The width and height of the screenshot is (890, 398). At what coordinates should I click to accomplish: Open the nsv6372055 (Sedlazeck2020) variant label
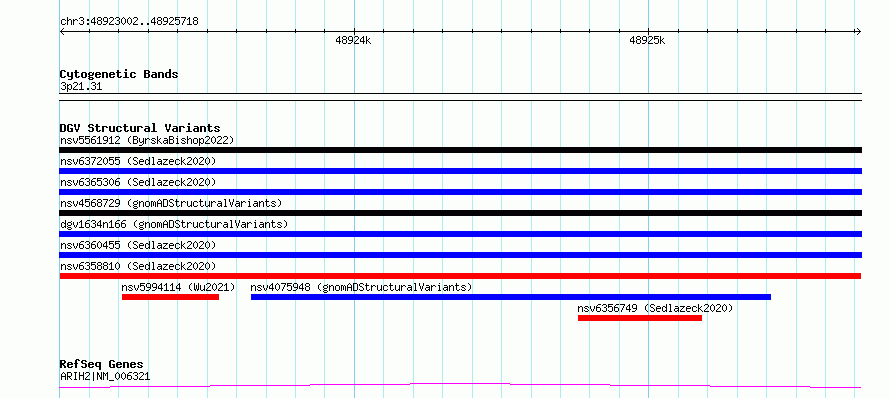click(138, 161)
